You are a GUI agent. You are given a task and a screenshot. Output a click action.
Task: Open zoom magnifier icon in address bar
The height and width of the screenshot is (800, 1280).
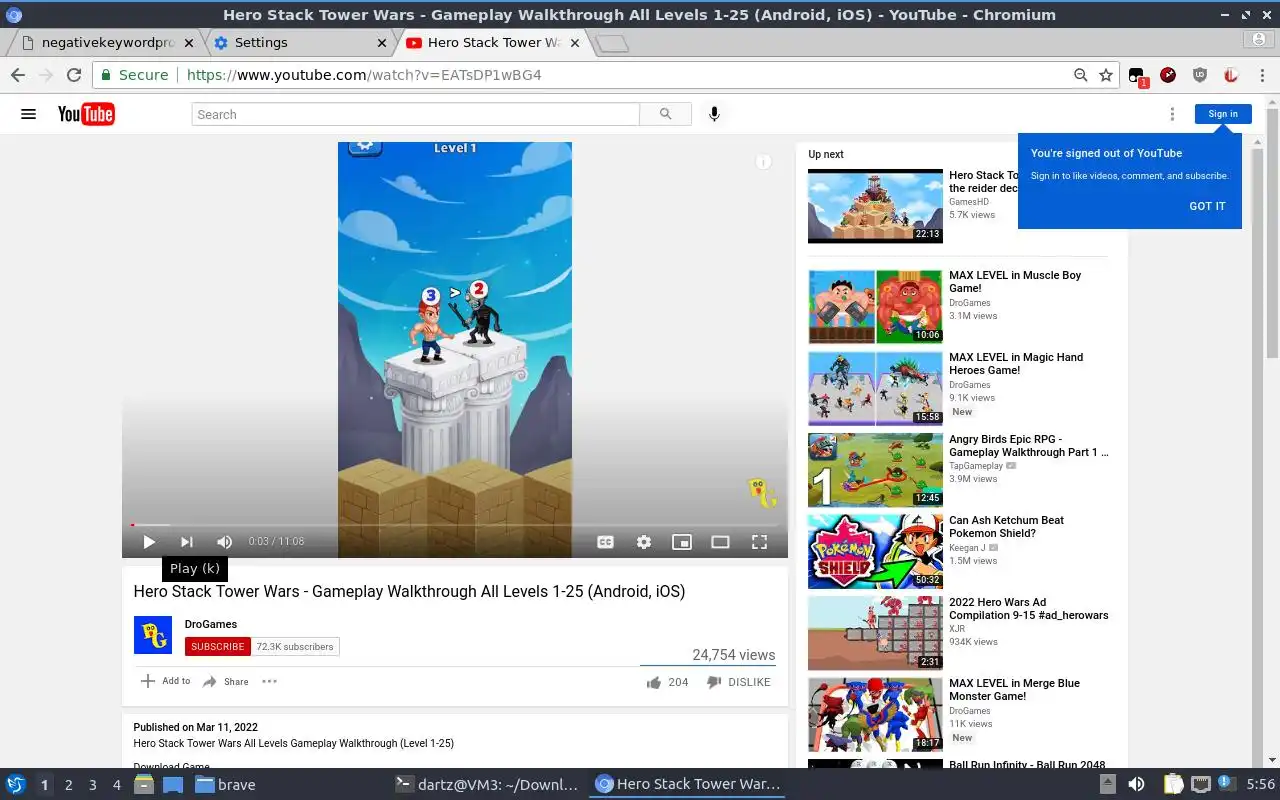pos(1081,75)
